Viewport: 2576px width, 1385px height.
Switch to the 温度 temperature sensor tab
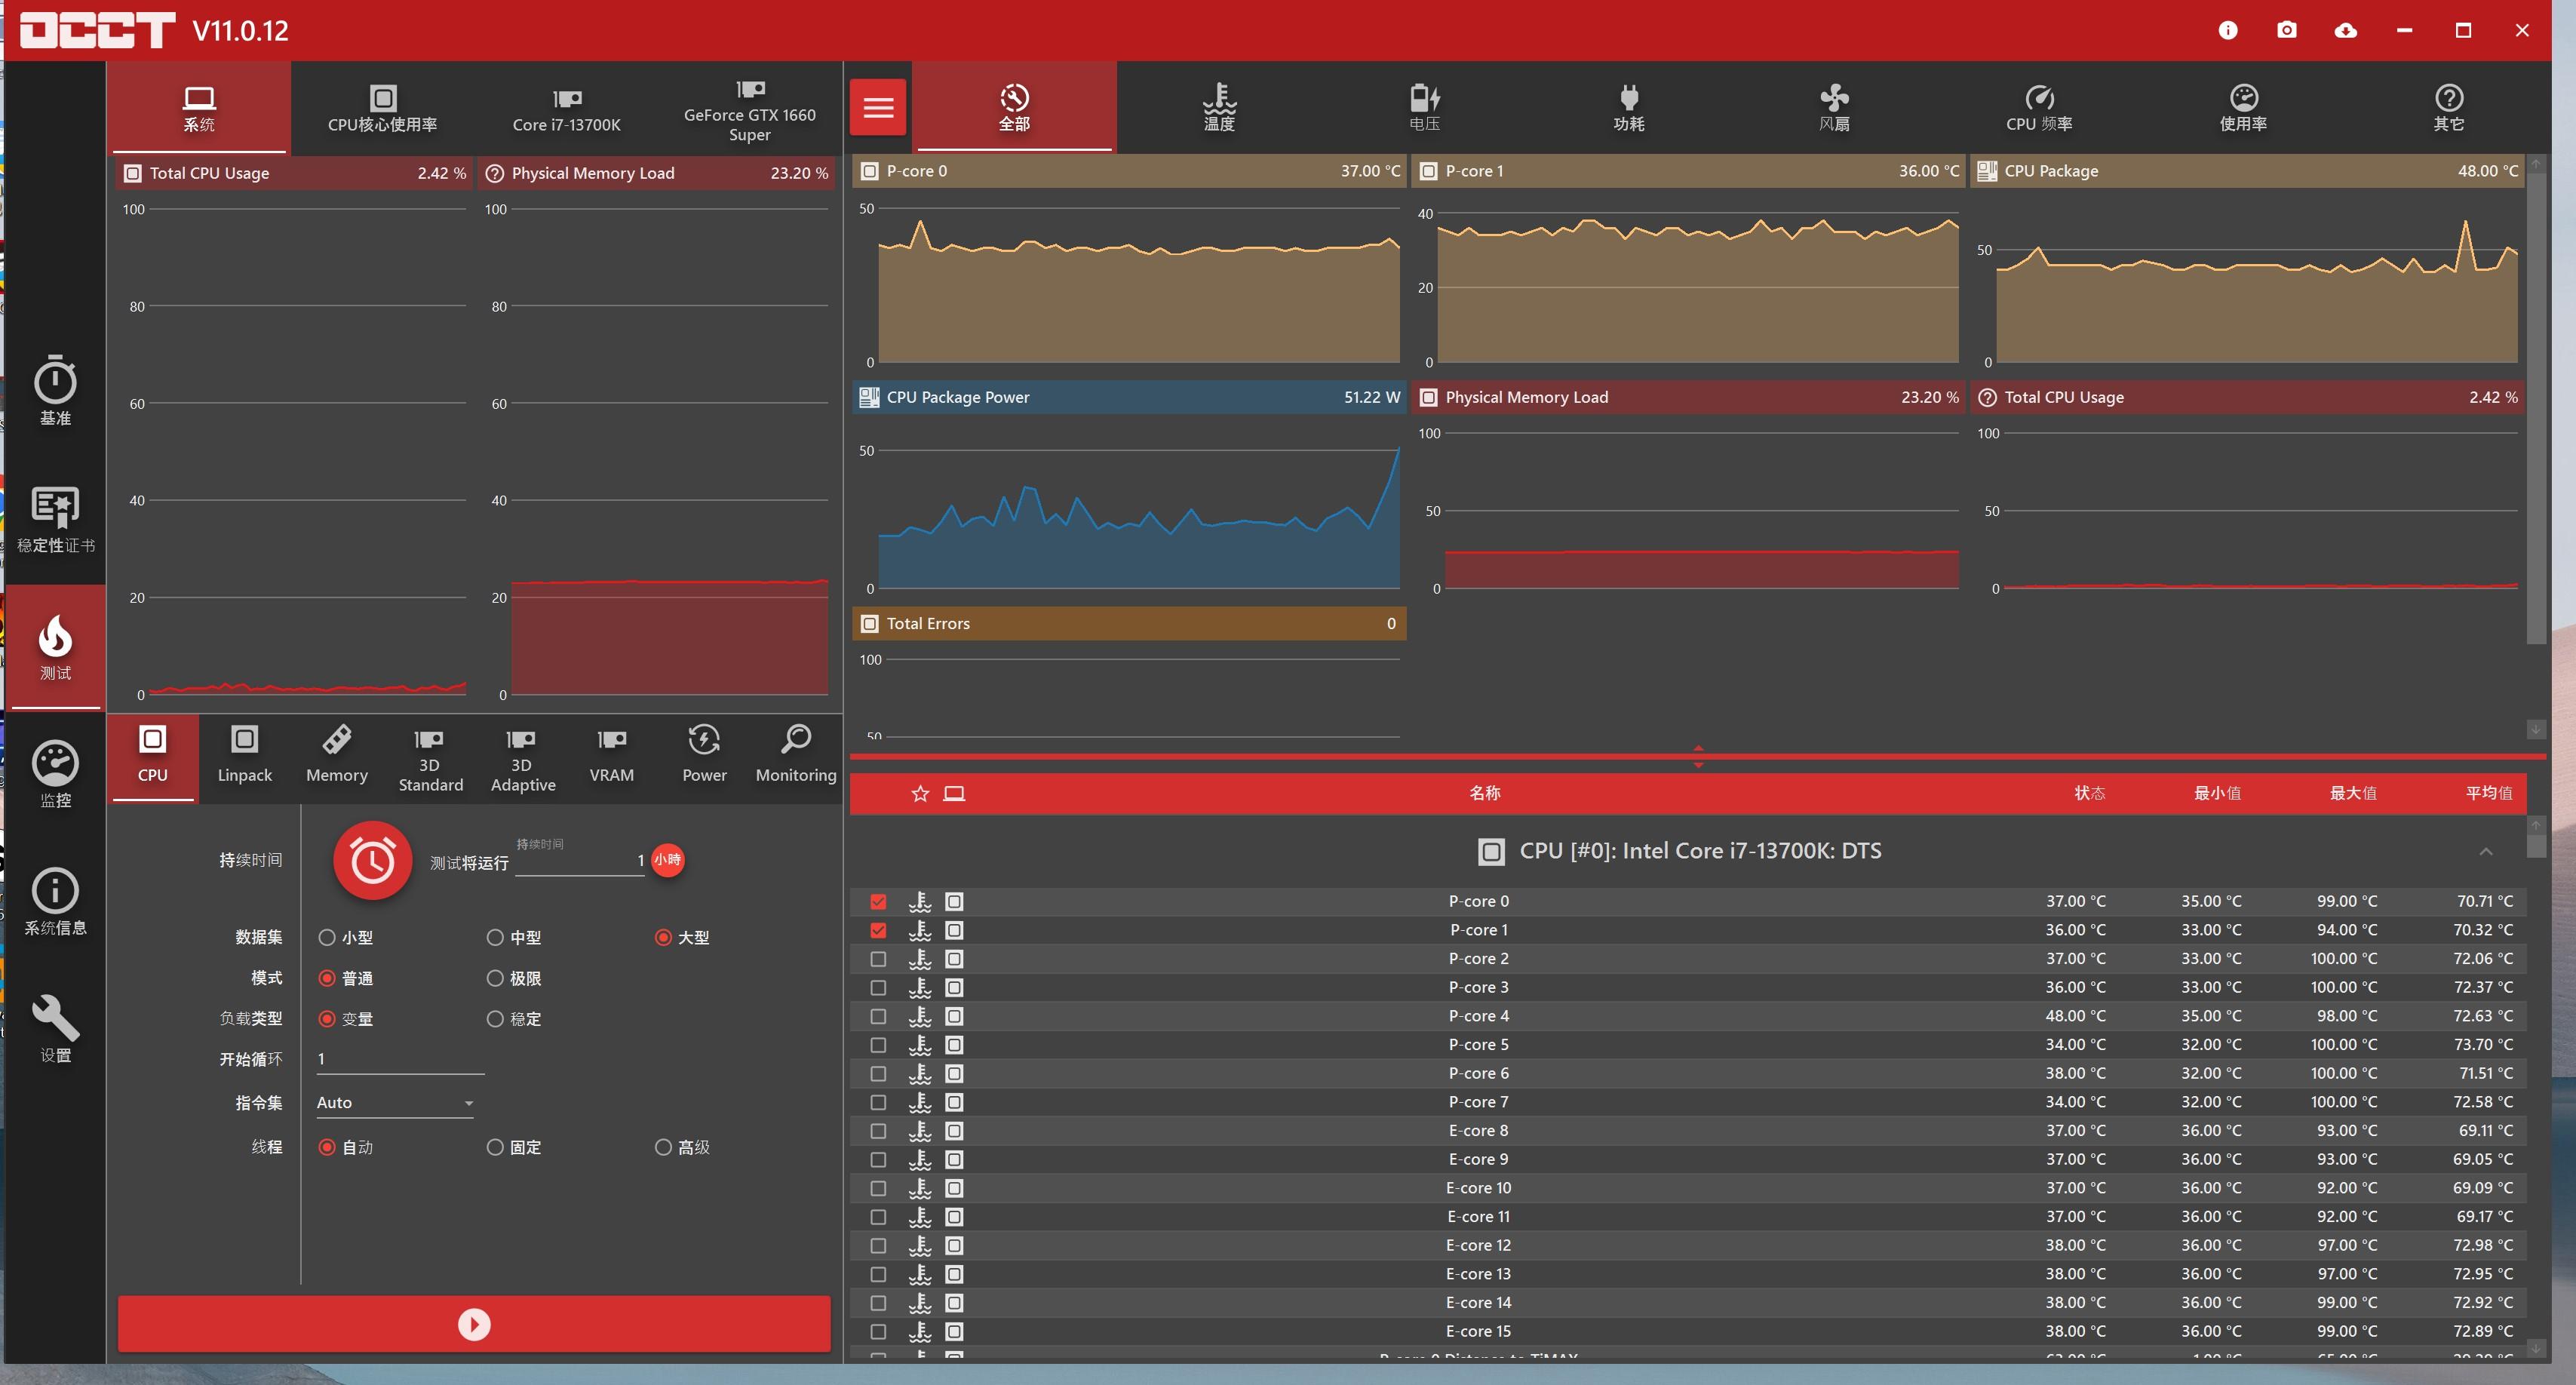1219,107
